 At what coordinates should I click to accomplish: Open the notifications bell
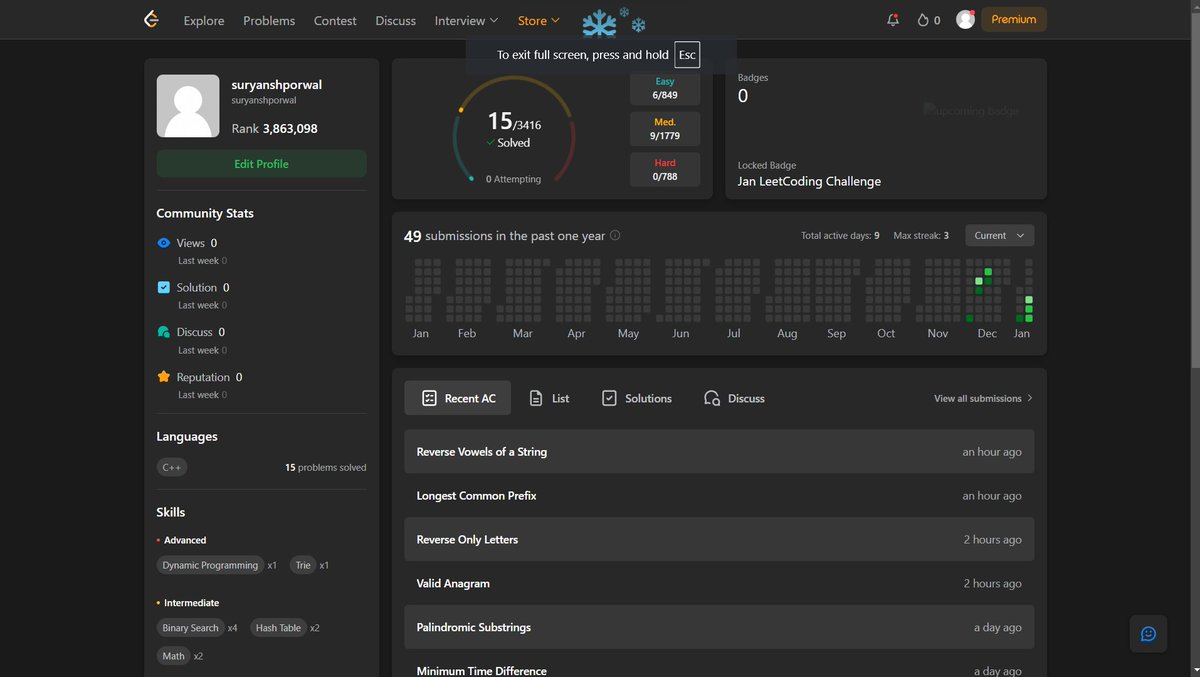tap(893, 20)
